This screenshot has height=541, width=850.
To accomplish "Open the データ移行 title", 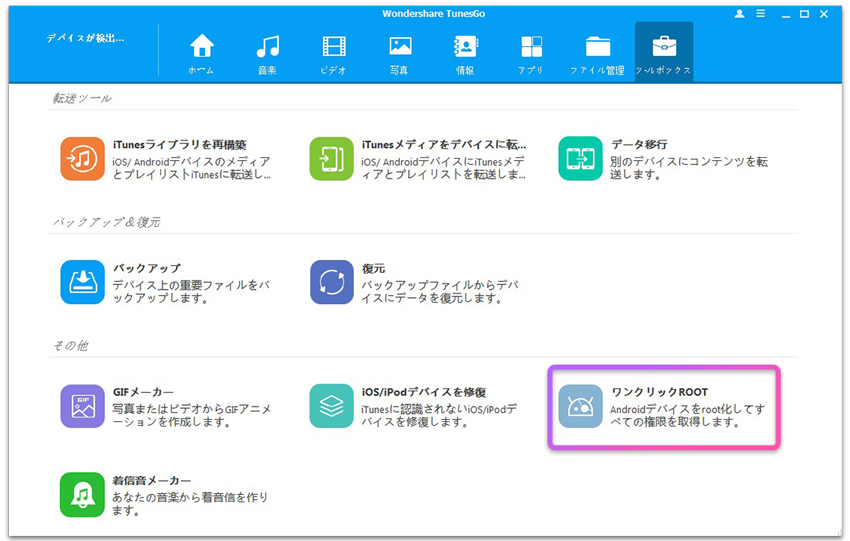I will click(x=639, y=145).
